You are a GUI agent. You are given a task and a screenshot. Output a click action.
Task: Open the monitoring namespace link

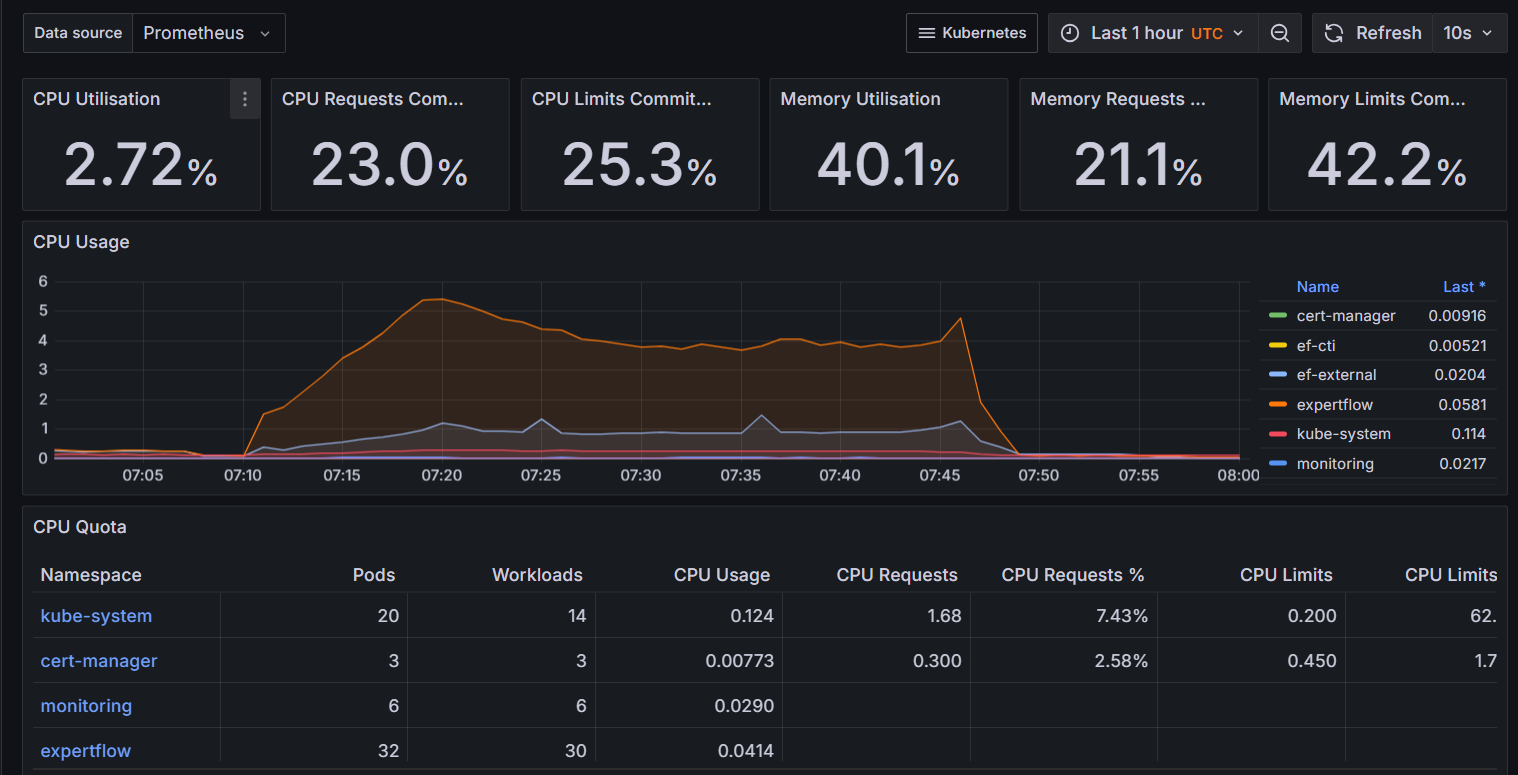click(86, 706)
